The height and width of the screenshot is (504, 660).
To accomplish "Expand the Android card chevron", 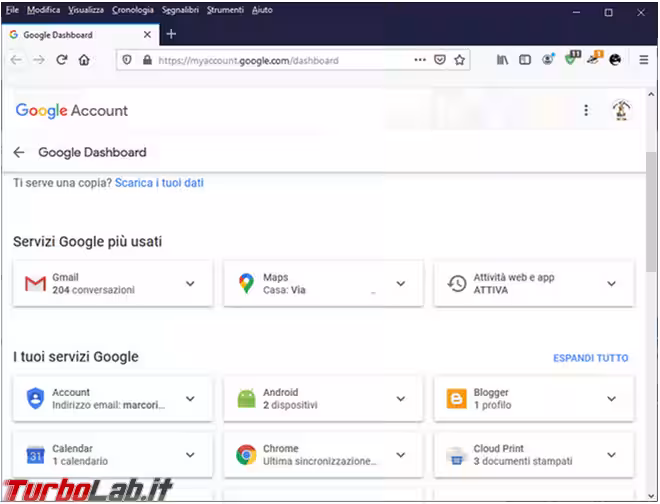I will point(401,398).
